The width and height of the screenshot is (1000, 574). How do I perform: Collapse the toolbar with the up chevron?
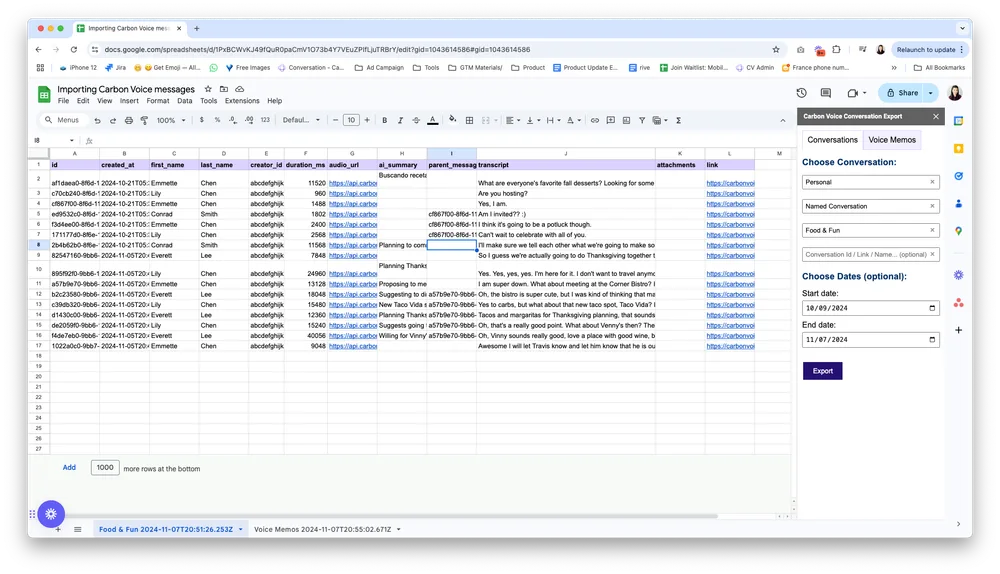783,121
